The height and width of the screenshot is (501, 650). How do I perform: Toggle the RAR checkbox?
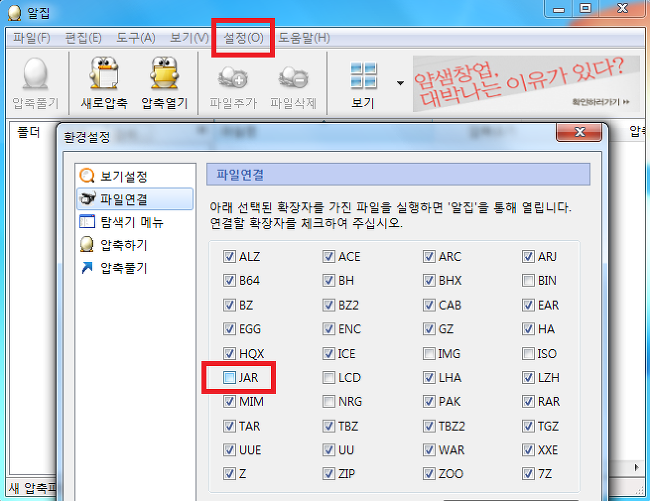[x=528, y=402]
